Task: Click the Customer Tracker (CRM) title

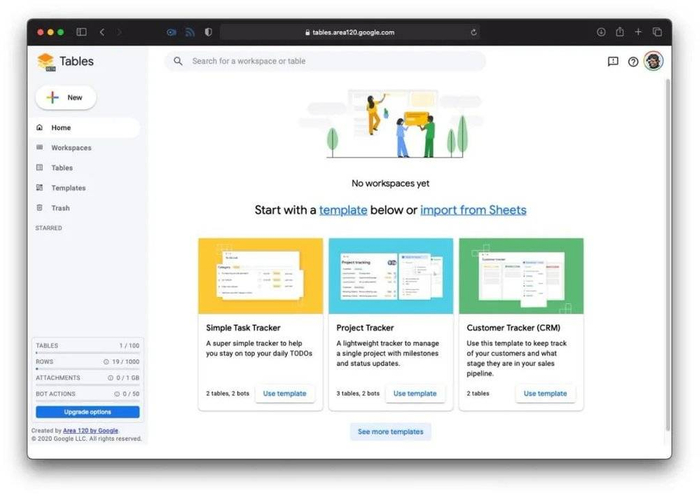Action: tap(513, 328)
